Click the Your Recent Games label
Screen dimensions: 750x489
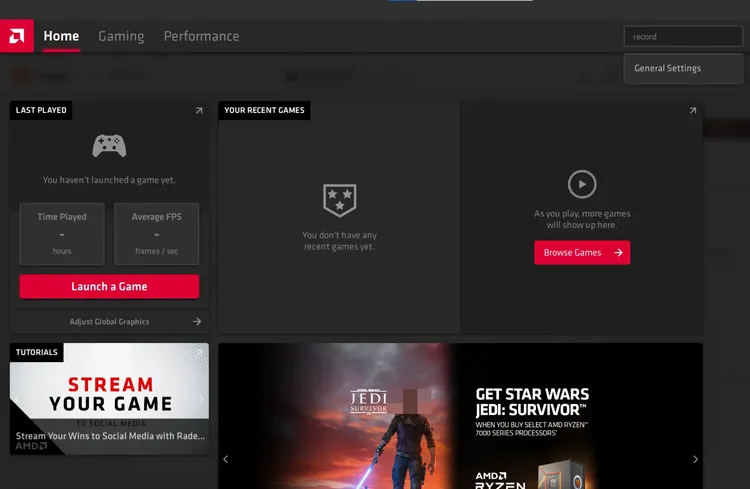pyautogui.click(x=264, y=110)
